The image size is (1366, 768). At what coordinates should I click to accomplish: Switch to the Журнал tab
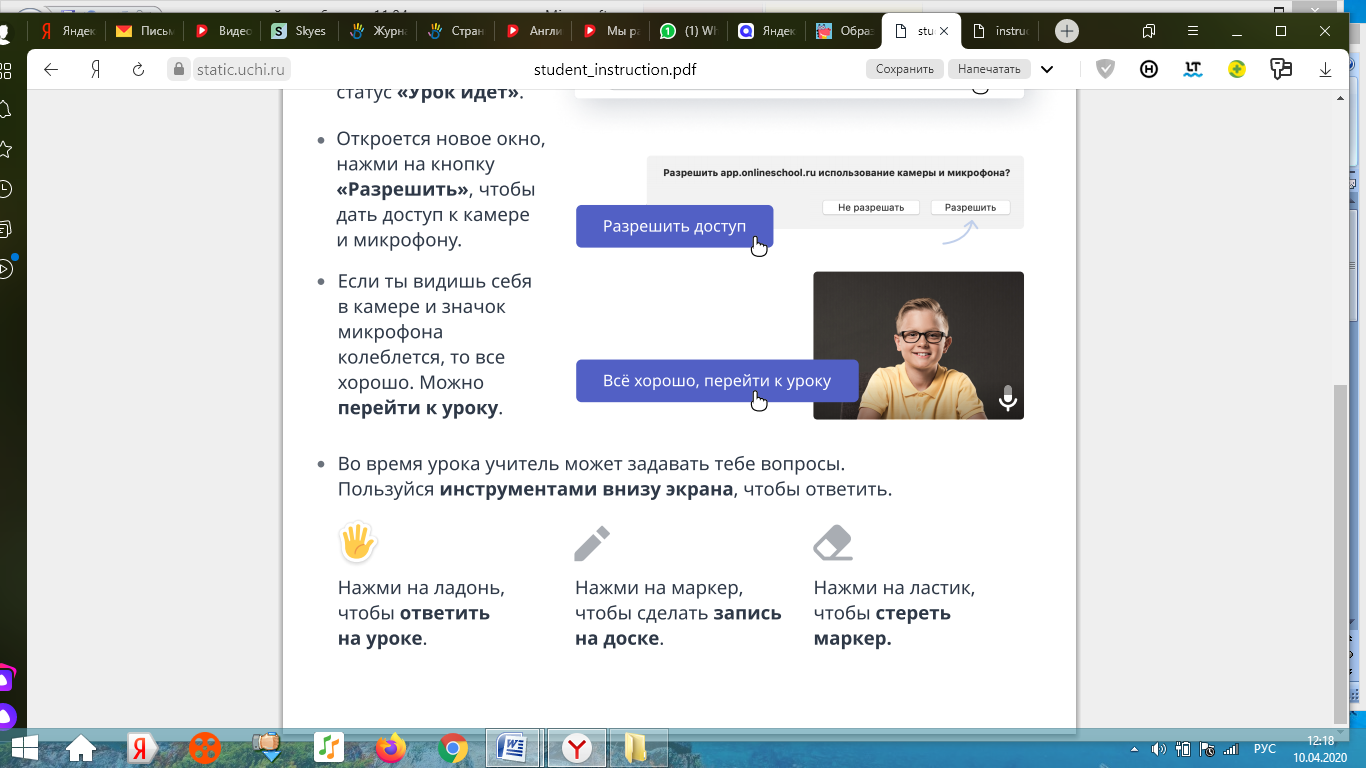click(378, 31)
